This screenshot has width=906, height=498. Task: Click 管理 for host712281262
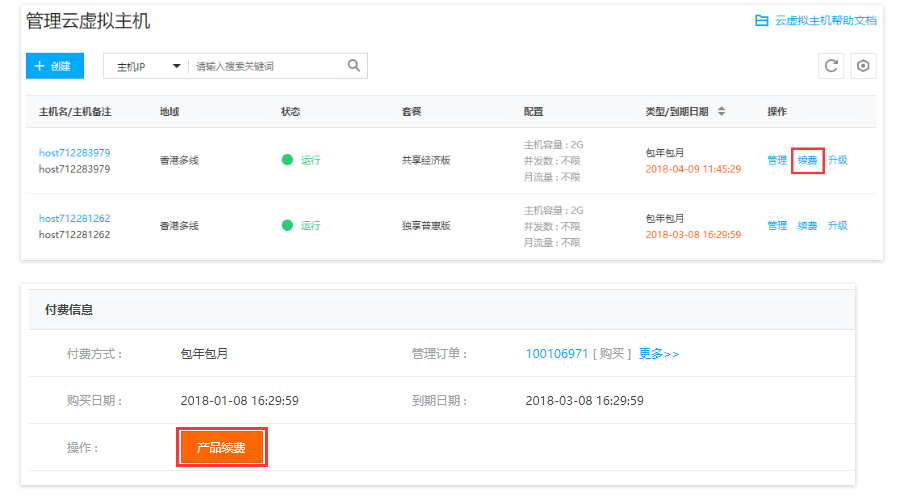click(777, 226)
